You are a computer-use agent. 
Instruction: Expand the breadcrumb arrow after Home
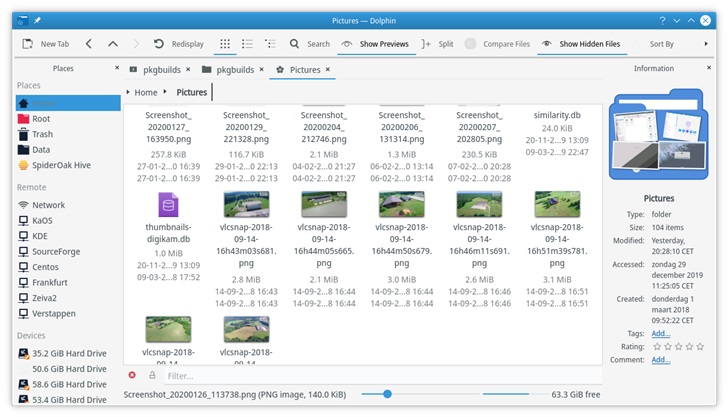[165, 92]
